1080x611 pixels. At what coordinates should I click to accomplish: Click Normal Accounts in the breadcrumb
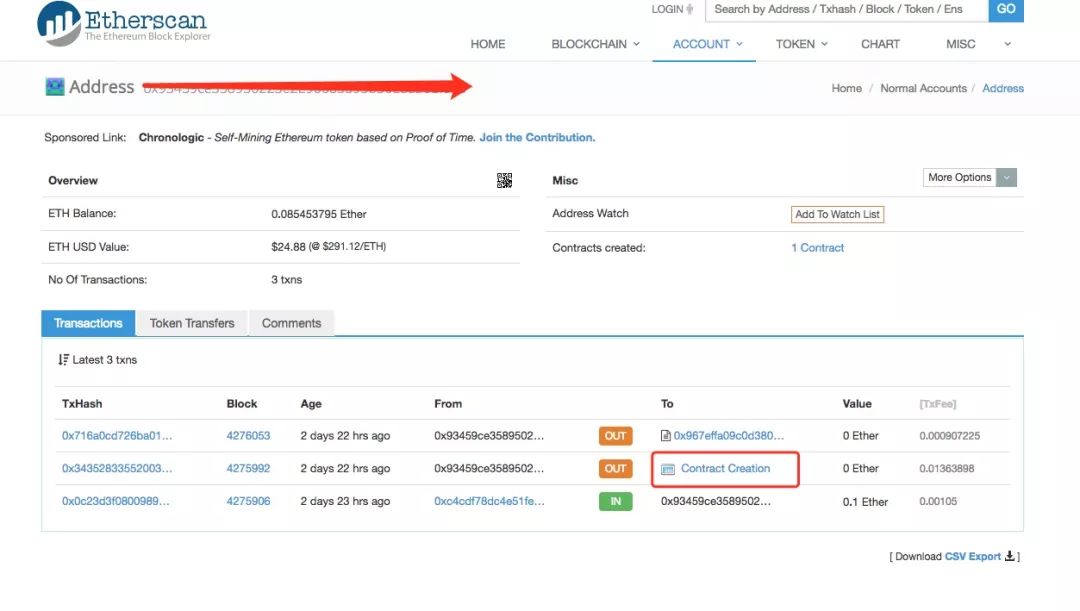(x=923, y=88)
